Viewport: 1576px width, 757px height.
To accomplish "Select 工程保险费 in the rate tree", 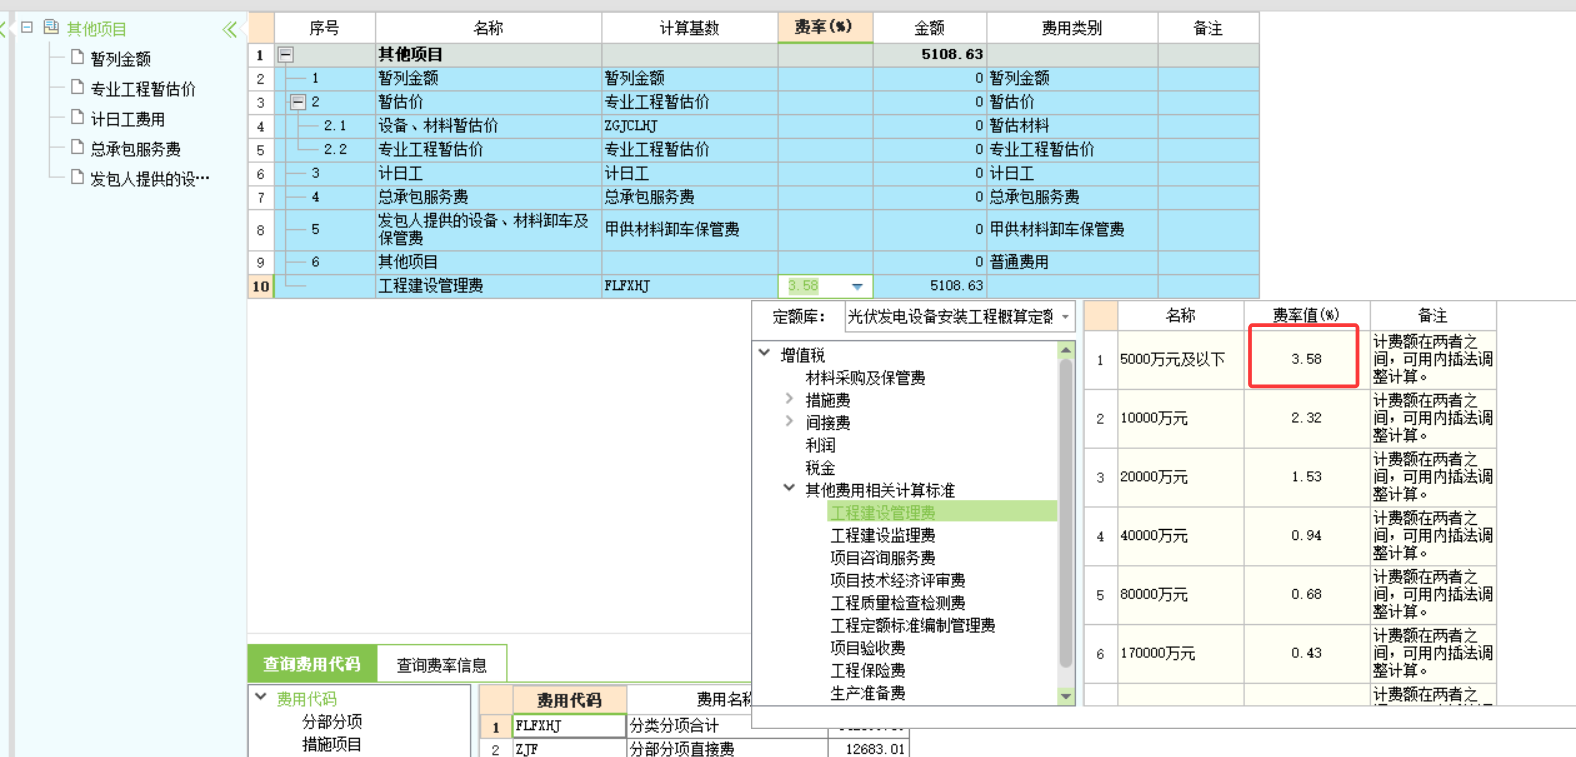I will click(x=868, y=670).
